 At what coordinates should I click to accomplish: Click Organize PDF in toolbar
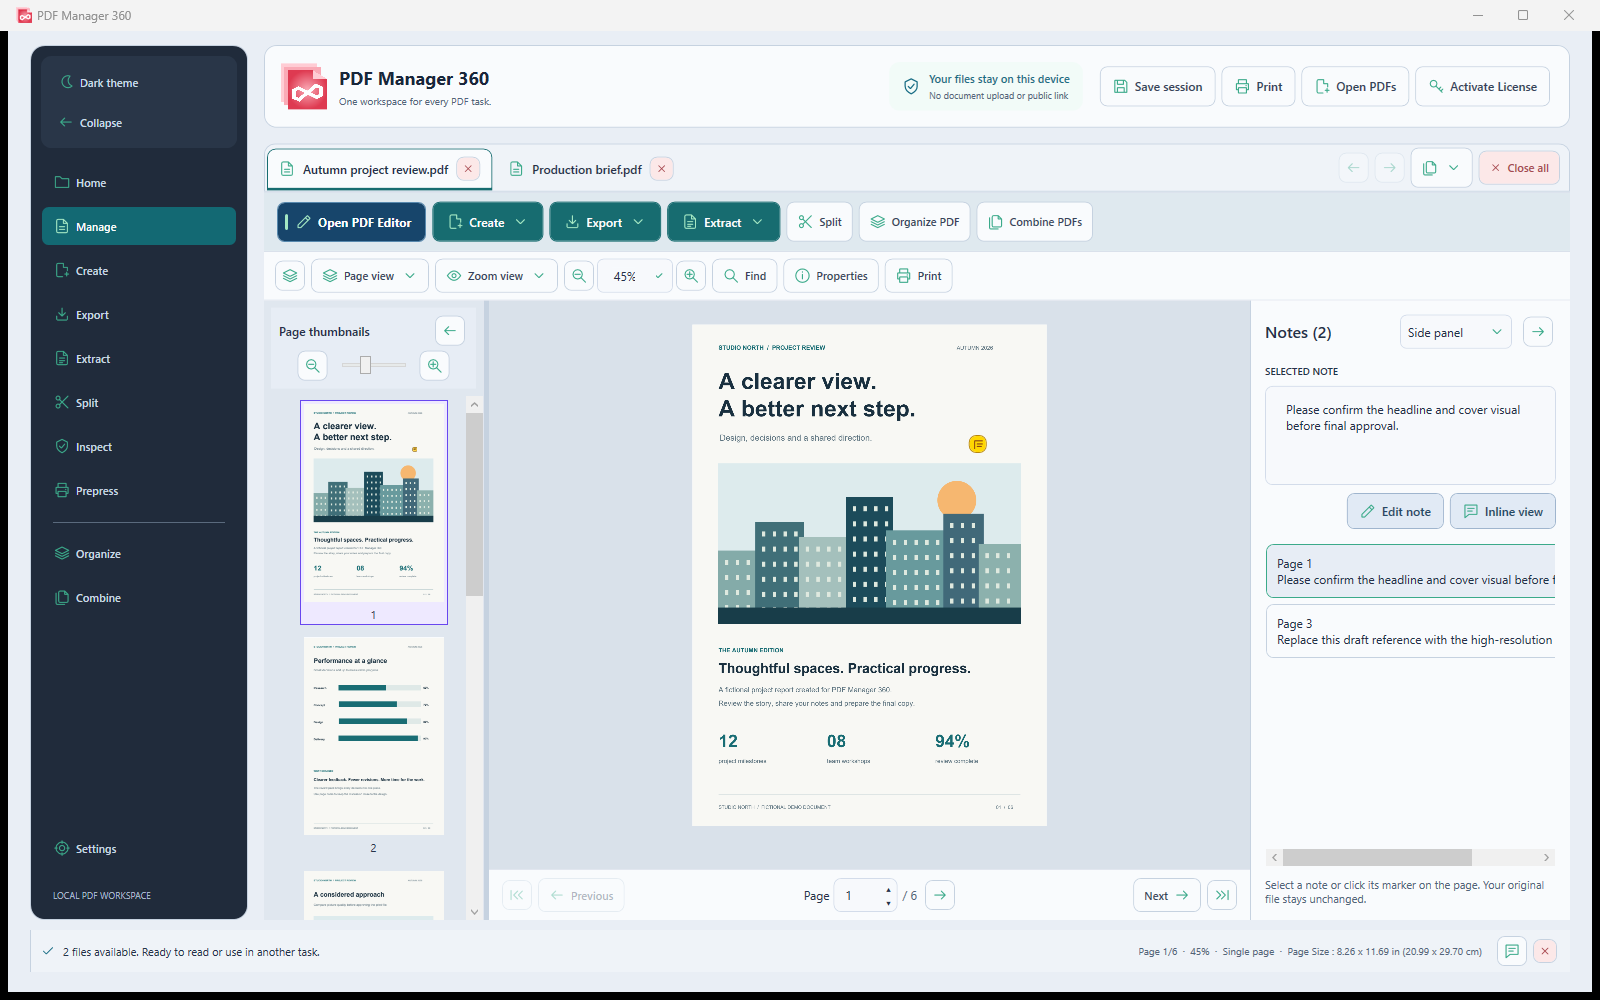click(x=915, y=222)
